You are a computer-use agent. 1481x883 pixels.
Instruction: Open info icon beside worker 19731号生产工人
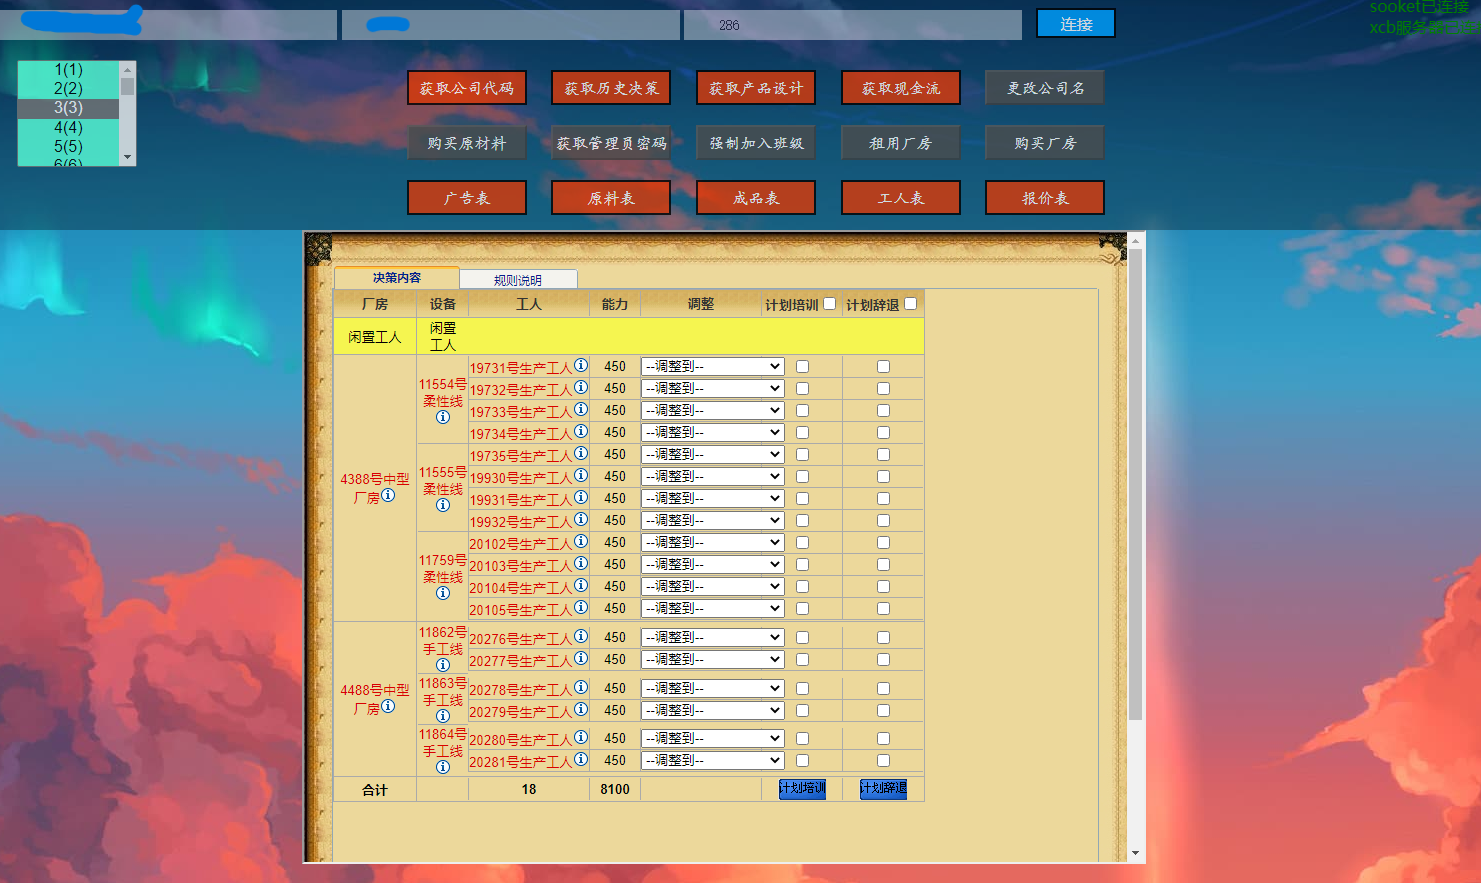click(581, 366)
